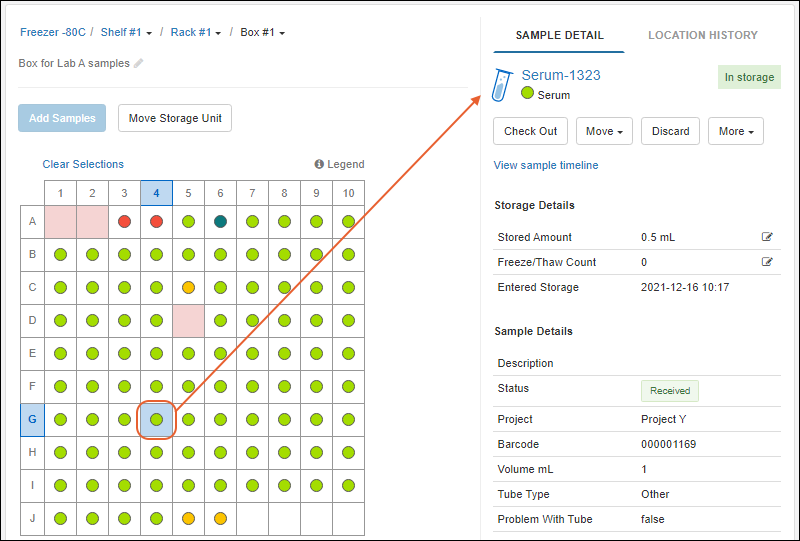
Task: Select the empty pink cell D5
Action: click(x=188, y=321)
